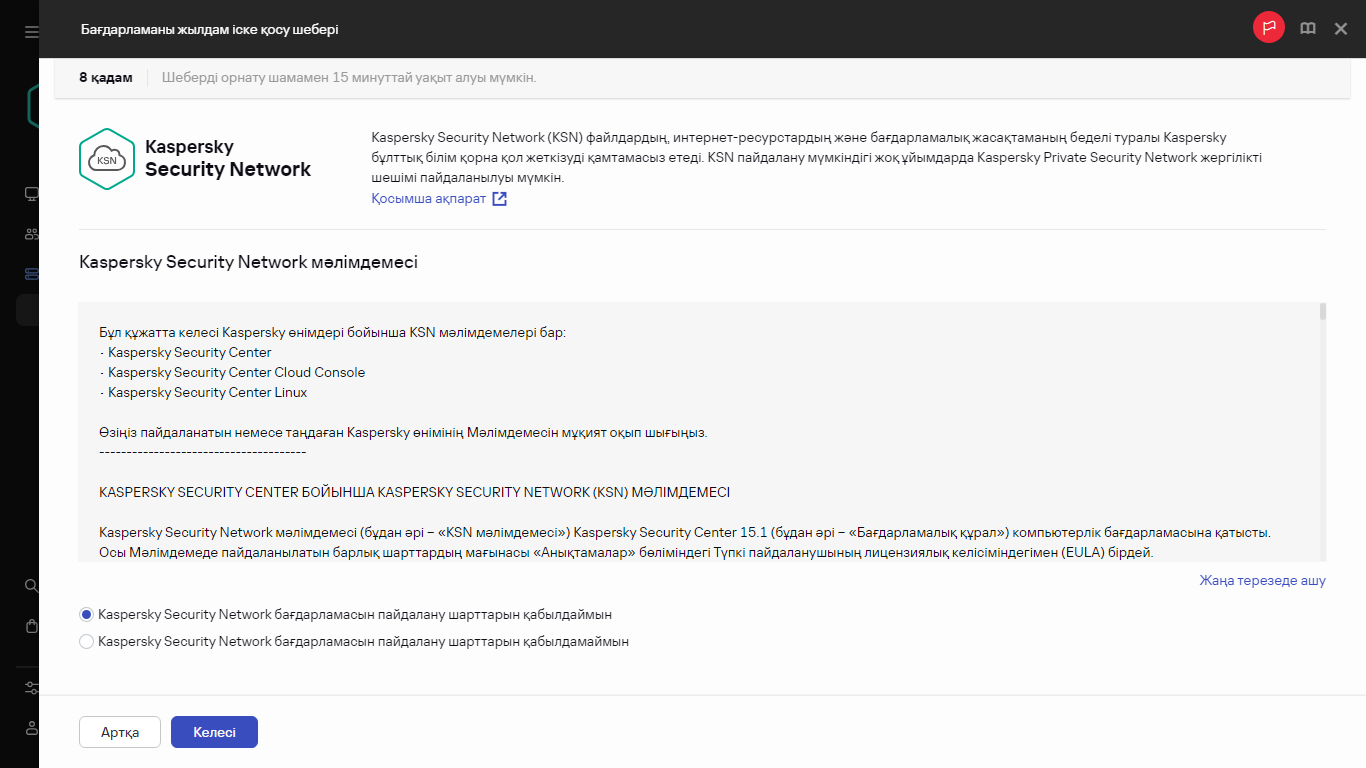
Task: Click the user account icon in sidebar
Action: point(31,728)
